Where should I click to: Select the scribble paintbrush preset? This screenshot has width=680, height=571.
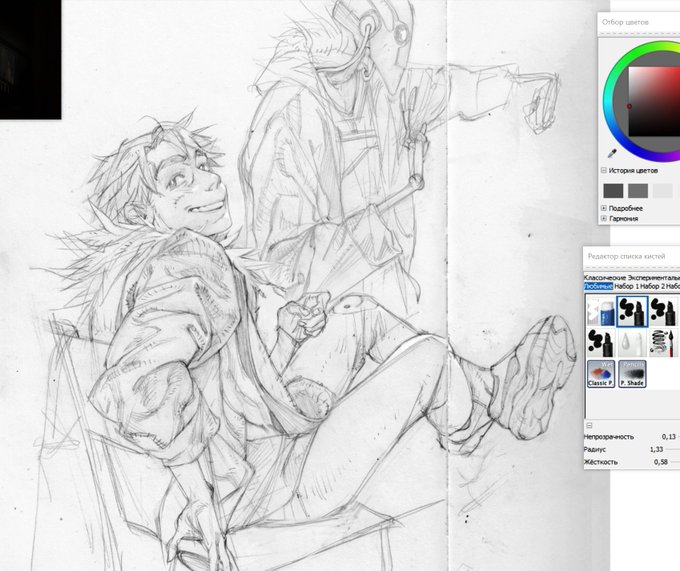664,343
